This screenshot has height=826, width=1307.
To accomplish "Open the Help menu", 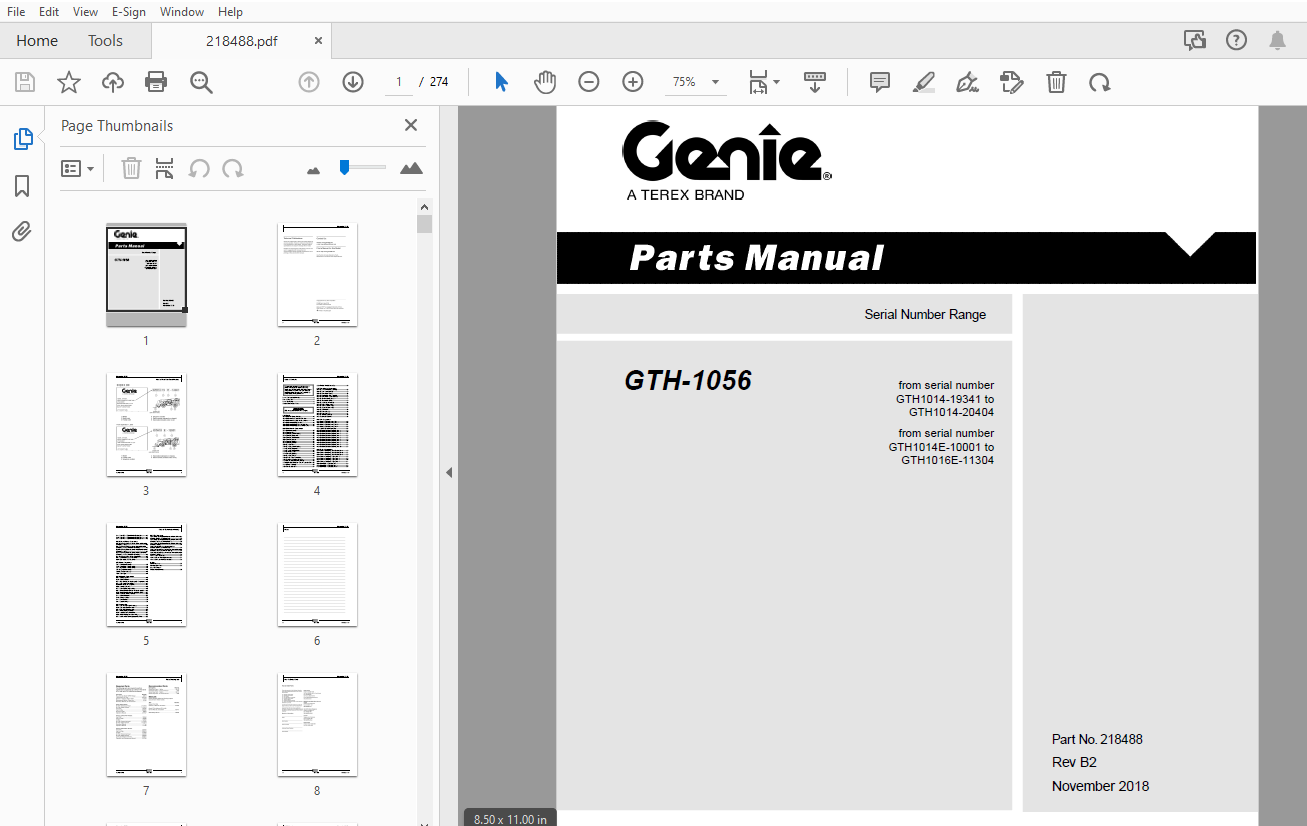I will pos(230,11).
